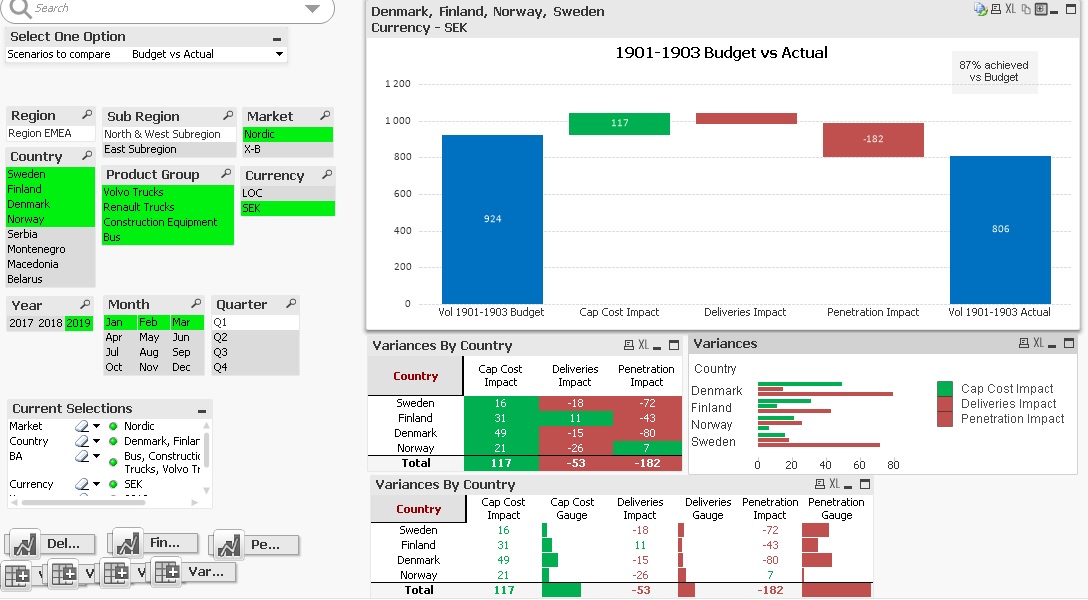Export main chart using the XL icon

point(1011,9)
